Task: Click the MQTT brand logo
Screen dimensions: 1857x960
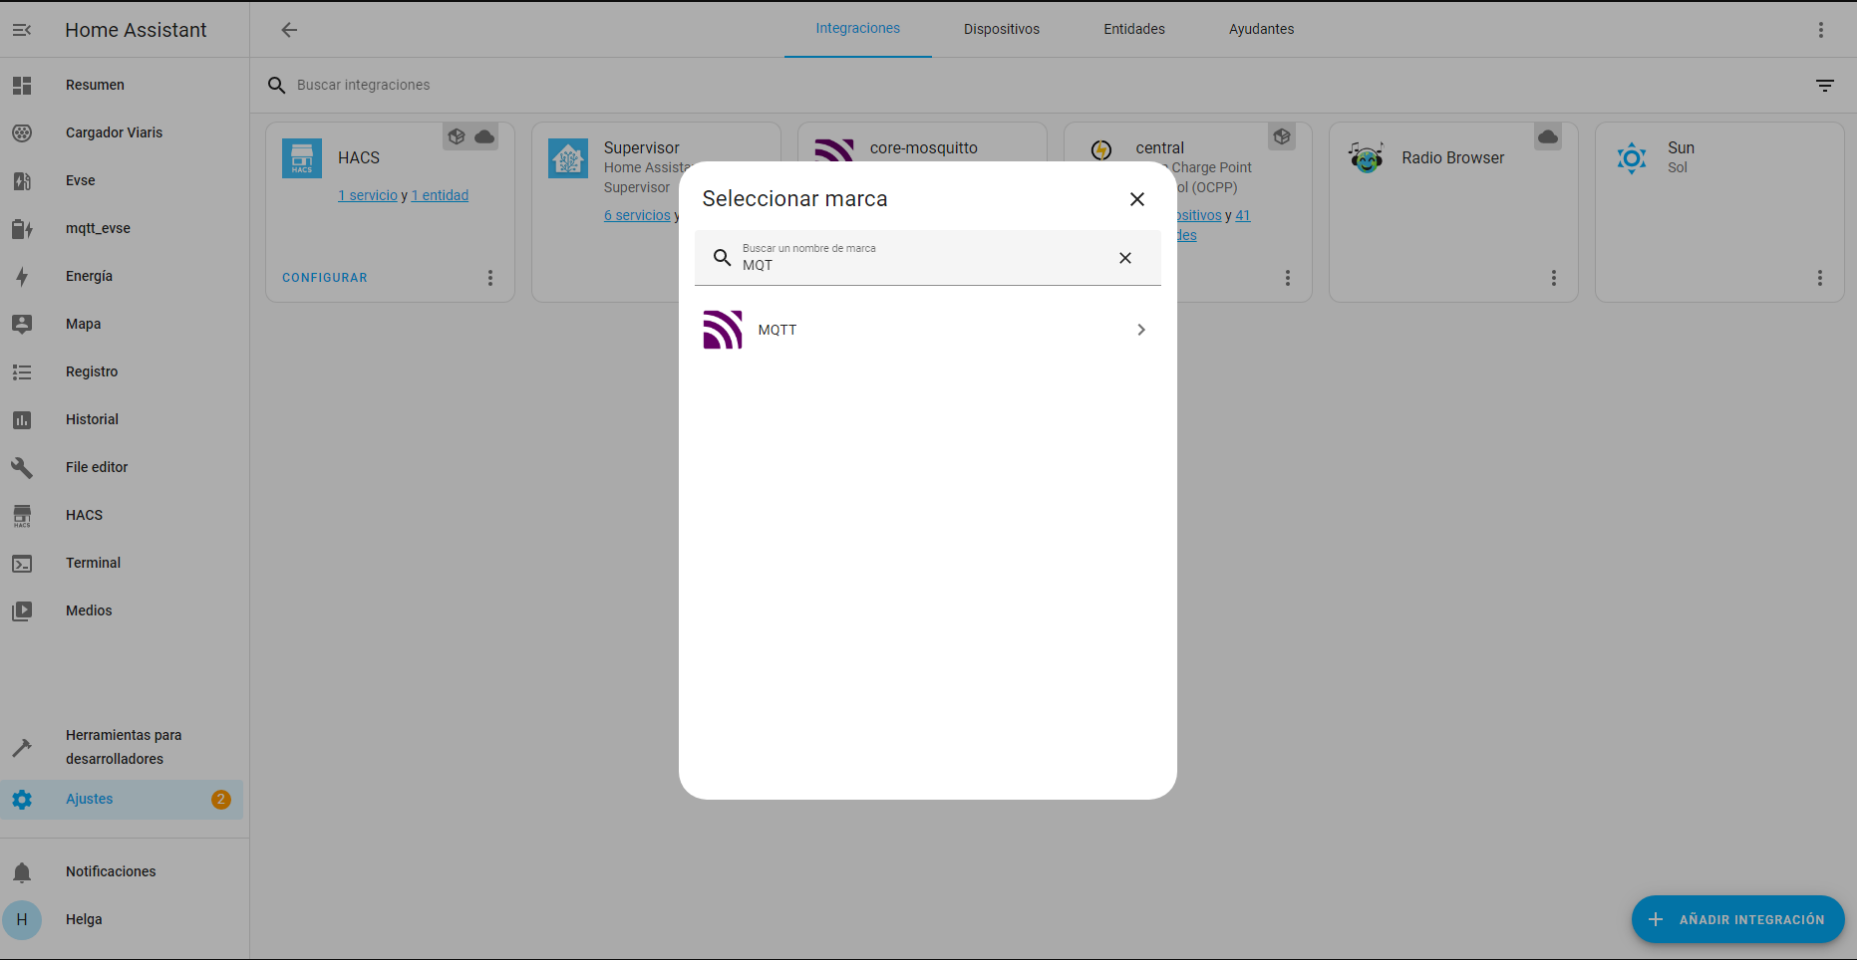Action: point(723,330)
